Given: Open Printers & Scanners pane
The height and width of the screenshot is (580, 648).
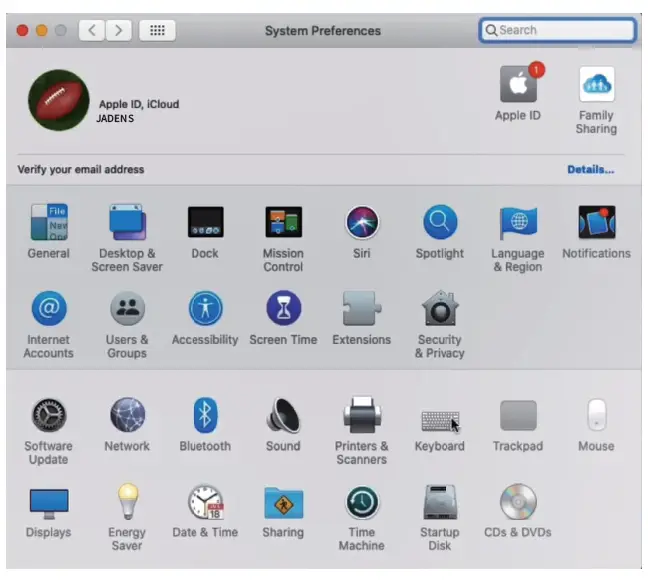Looking at the screenshot, I should tap(362, 415).
